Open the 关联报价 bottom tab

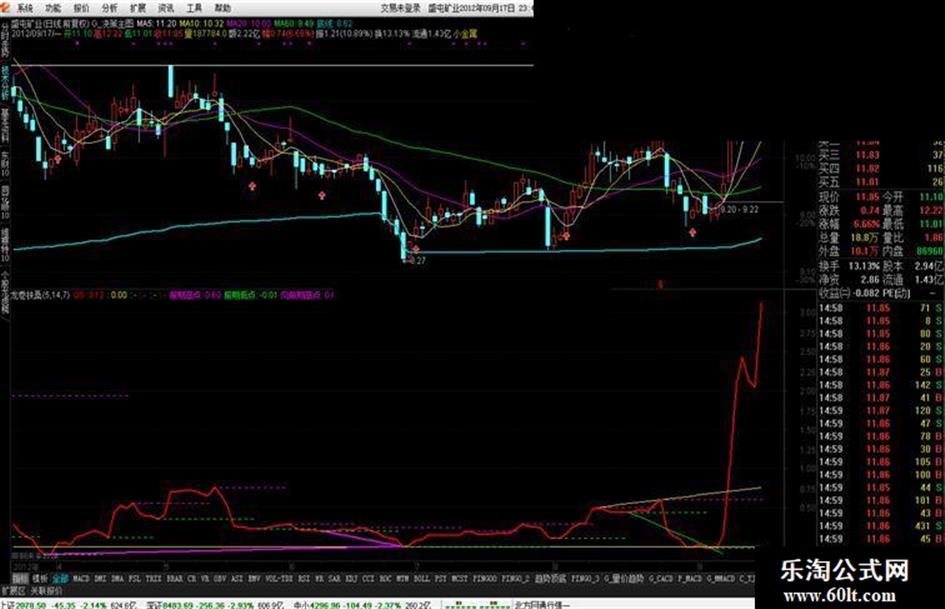(x=46, y=591)
